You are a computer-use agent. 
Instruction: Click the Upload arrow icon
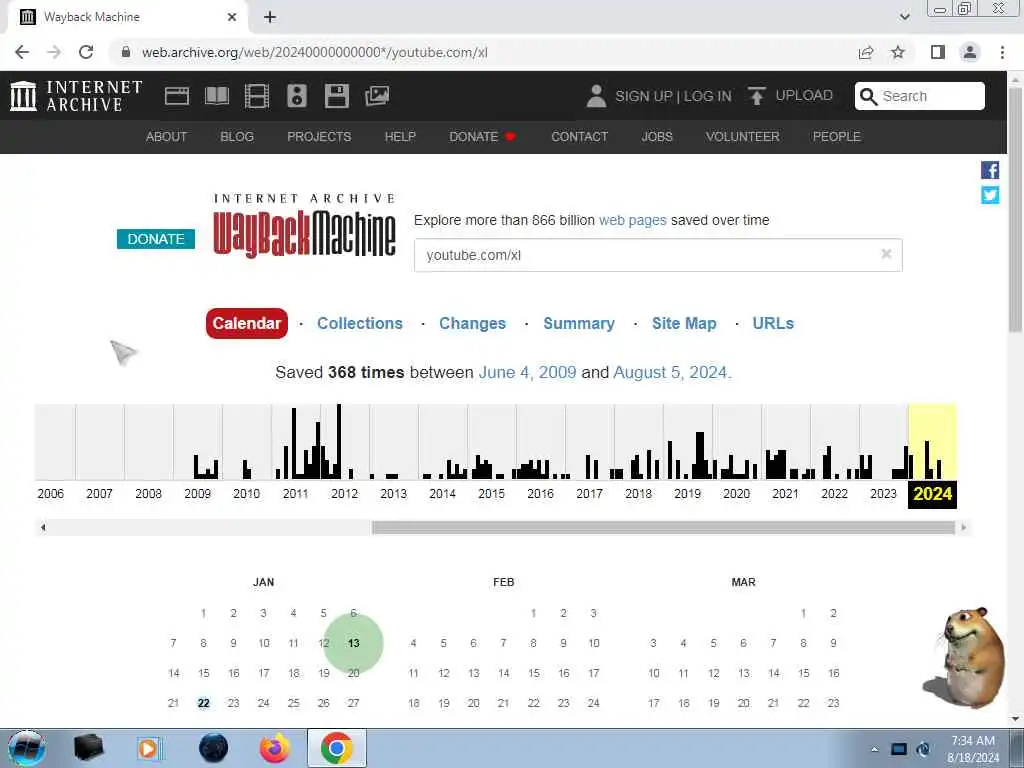point(756,96)
